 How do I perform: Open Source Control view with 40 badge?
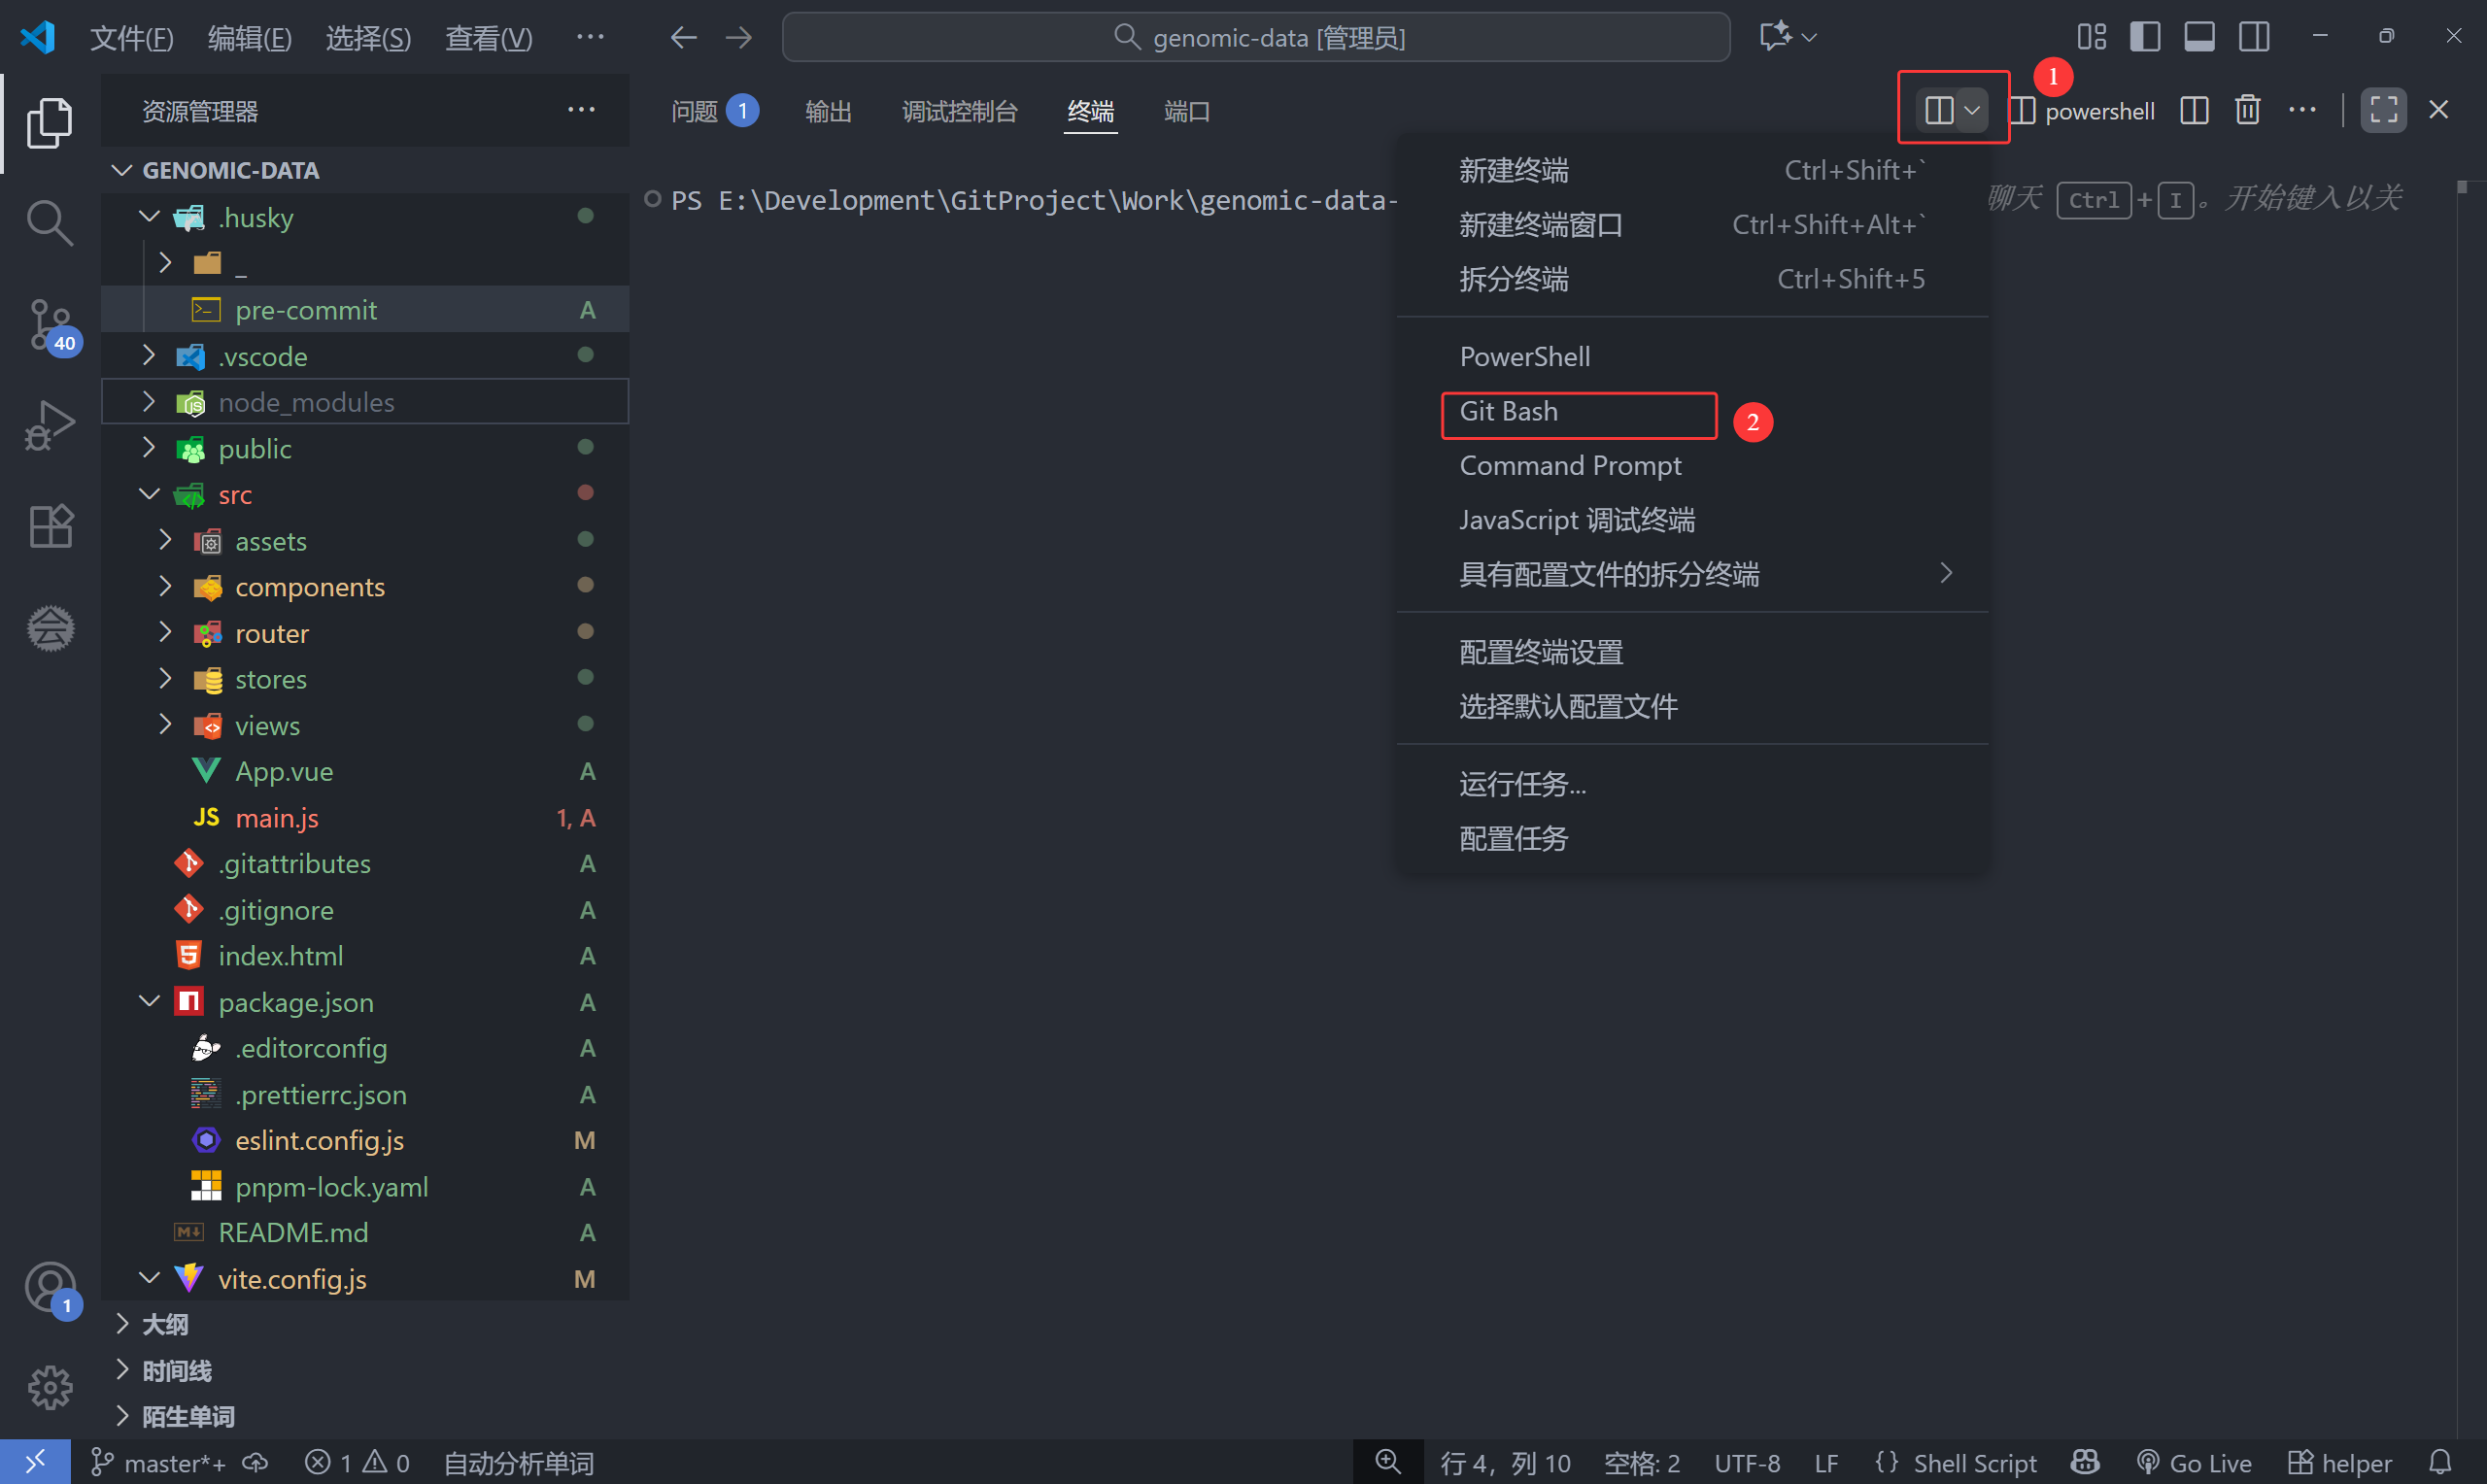pos(49,324)
